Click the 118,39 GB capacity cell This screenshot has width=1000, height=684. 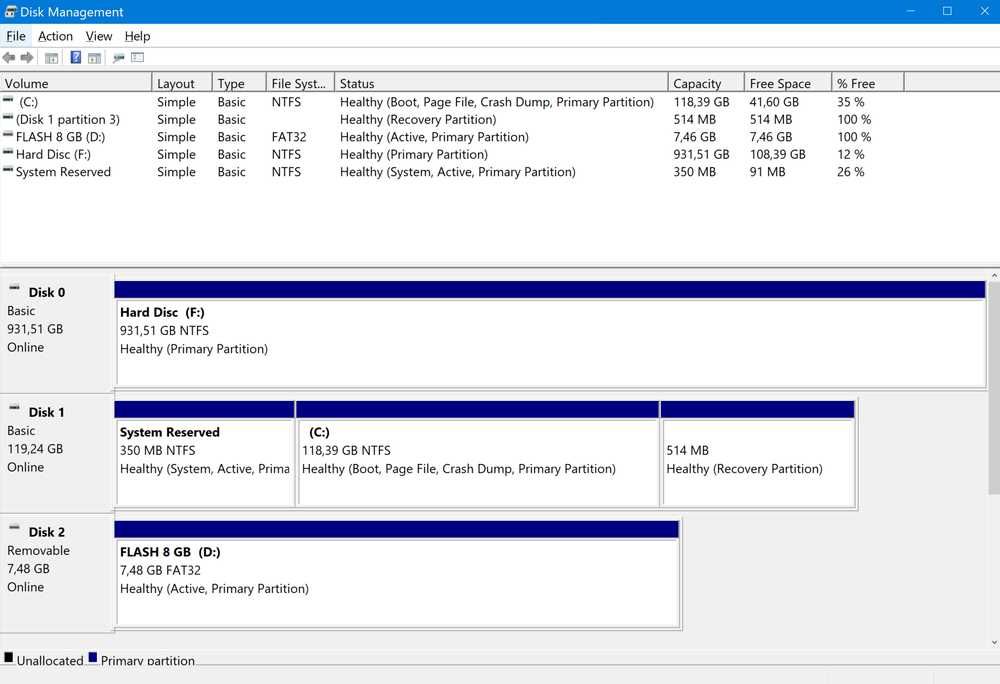coord(702,102)
